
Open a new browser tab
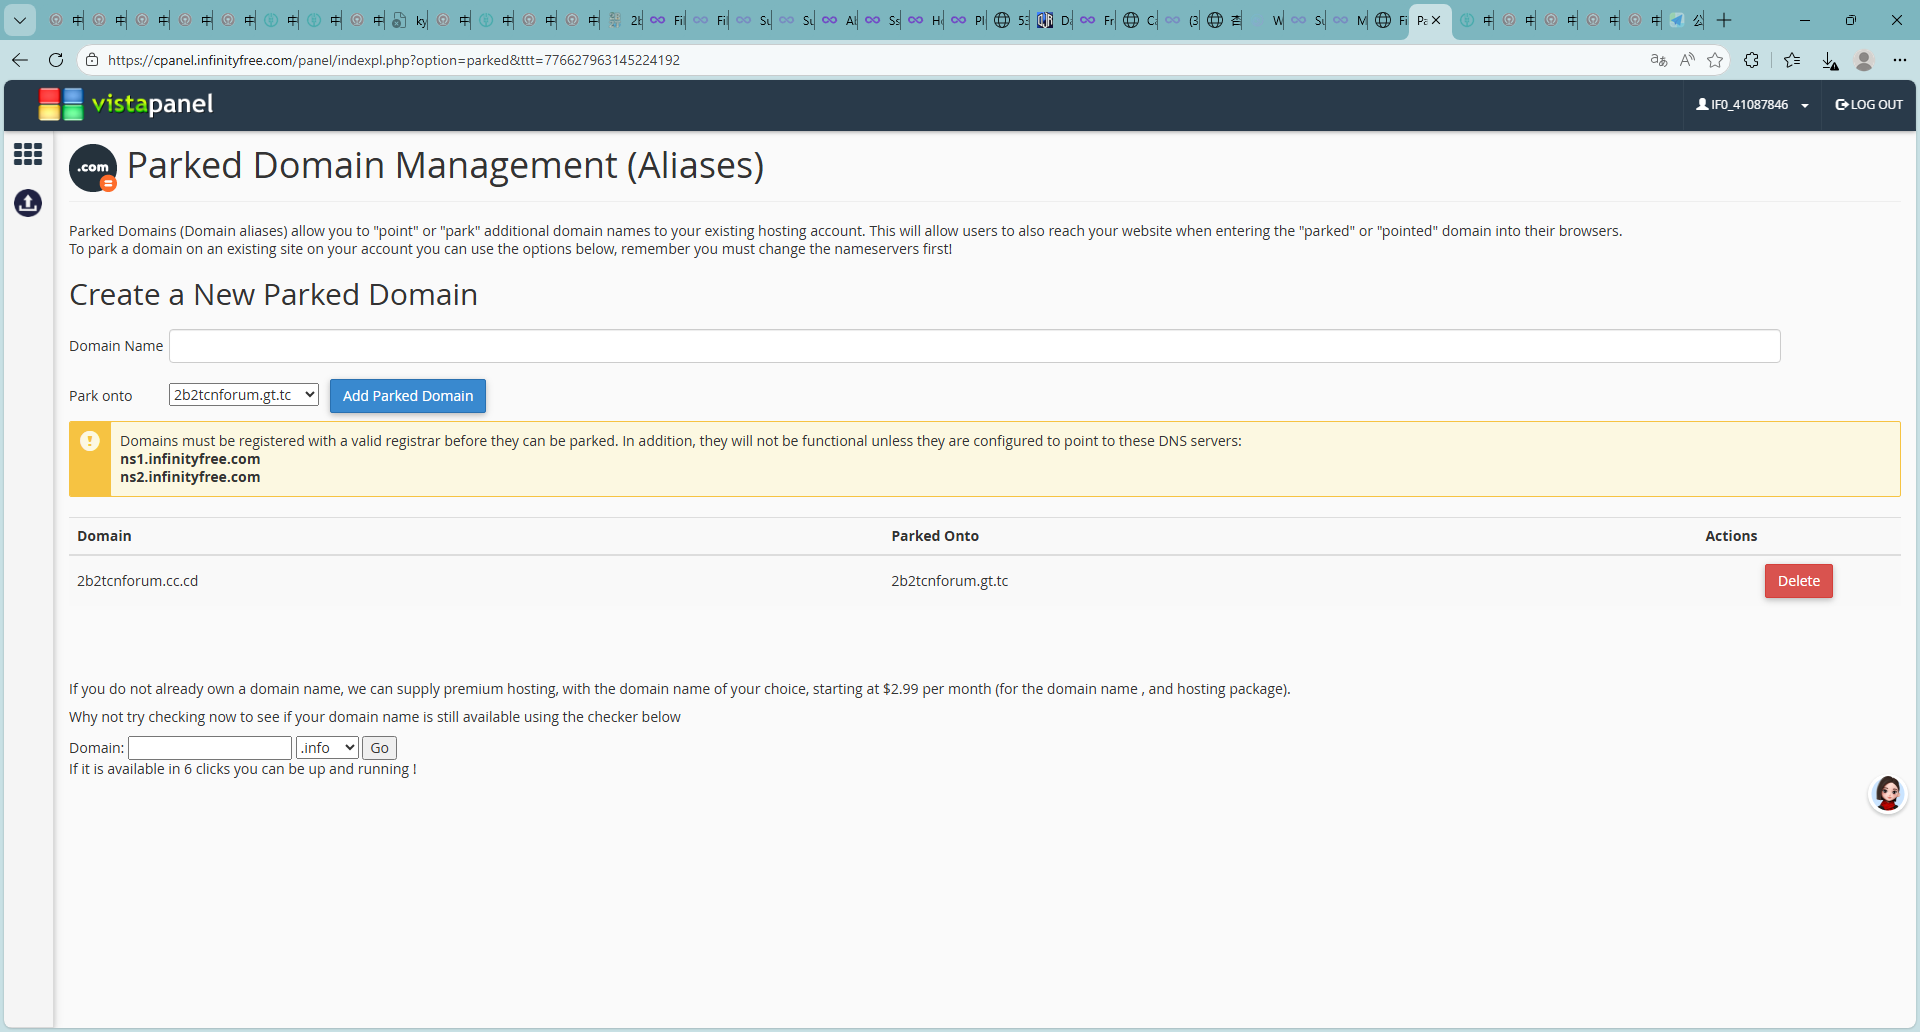pyautogui.click(x=1724, y=20)
